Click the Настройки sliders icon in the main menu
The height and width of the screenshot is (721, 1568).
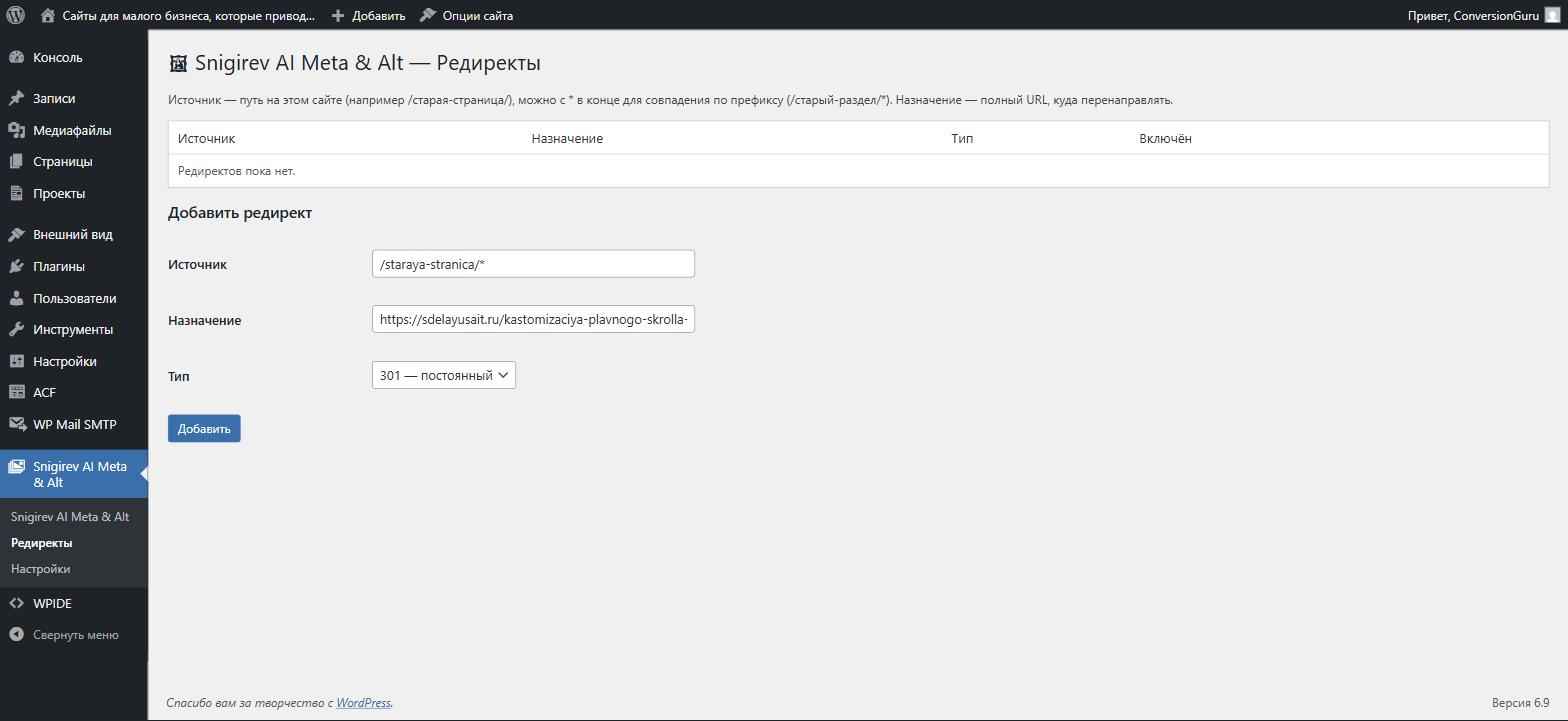(16, 362)
